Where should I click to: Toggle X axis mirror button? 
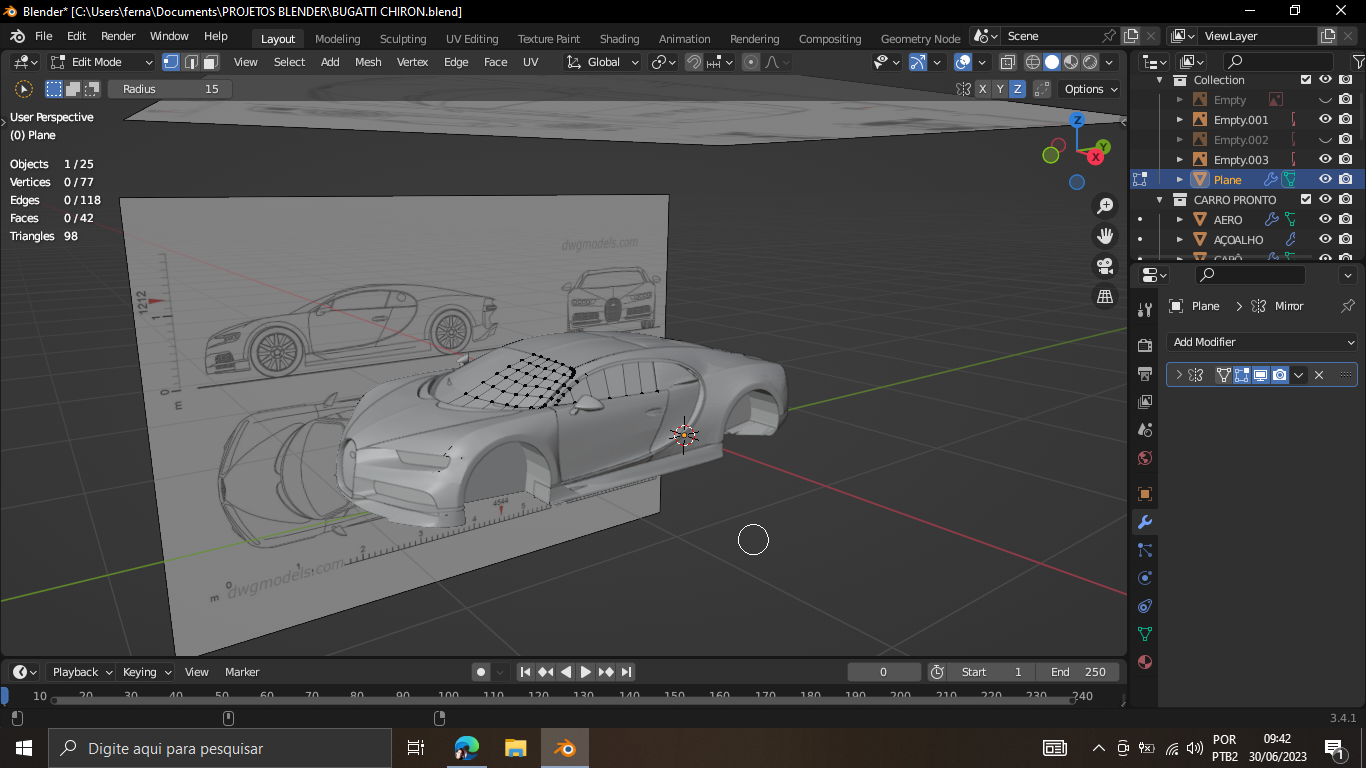coord(982,89)
